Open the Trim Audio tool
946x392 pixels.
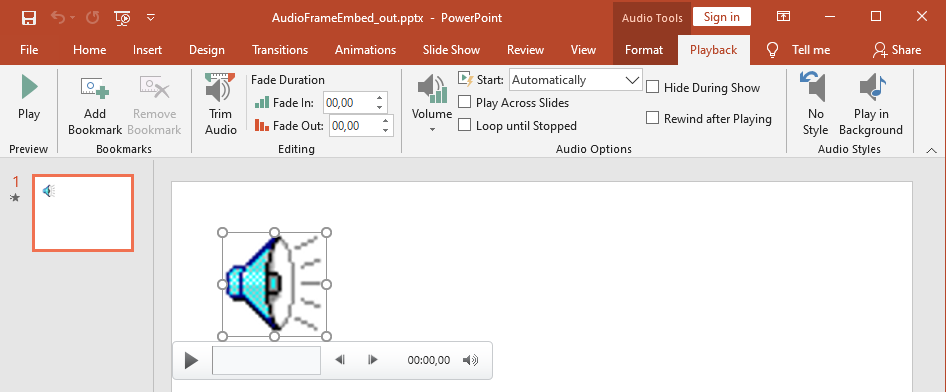click(x=220, y=104)
